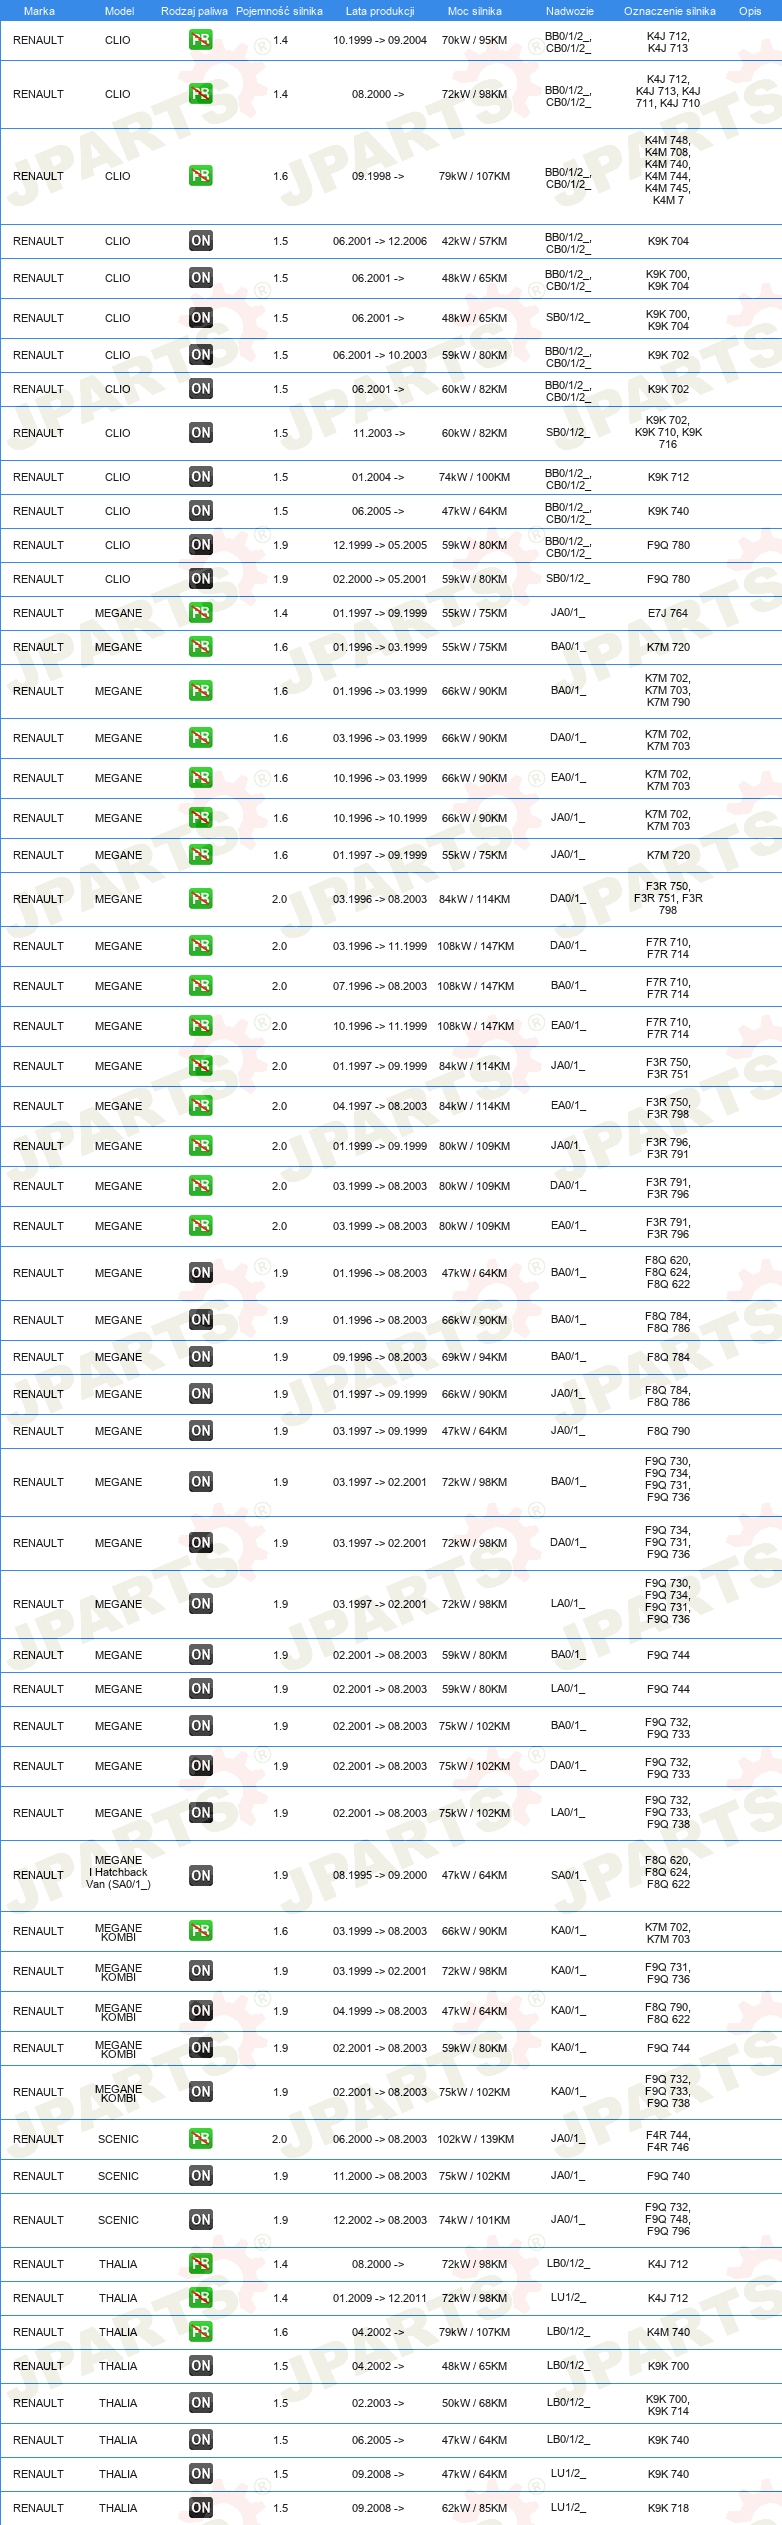Image resolution: width=782 pixels, height=2525 pixels.
Task: Select years cell 09.1998 ->
Action: (378, 176)
